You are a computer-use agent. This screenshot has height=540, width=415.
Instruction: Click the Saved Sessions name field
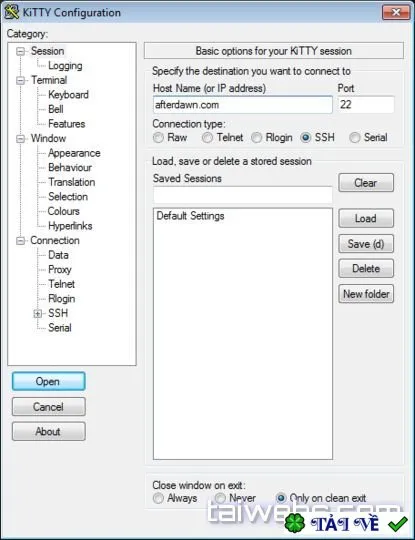(243, 195)
